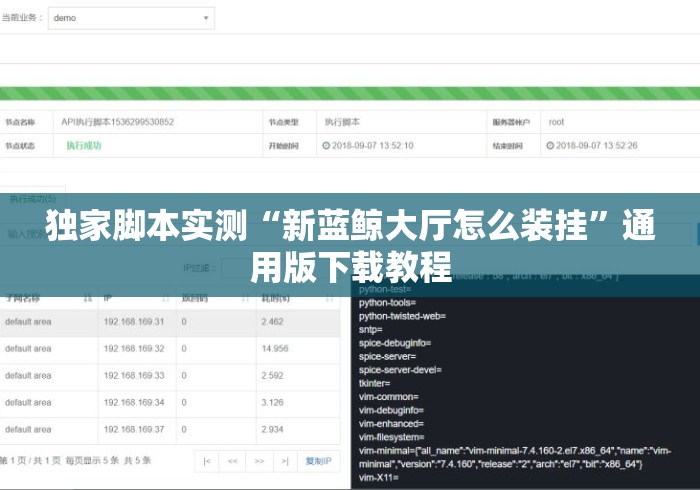Screen dimensions: 700x490
Task: Click the vim-debuginfo= log line
Action: pyautogui.click(x=391, y=410)
